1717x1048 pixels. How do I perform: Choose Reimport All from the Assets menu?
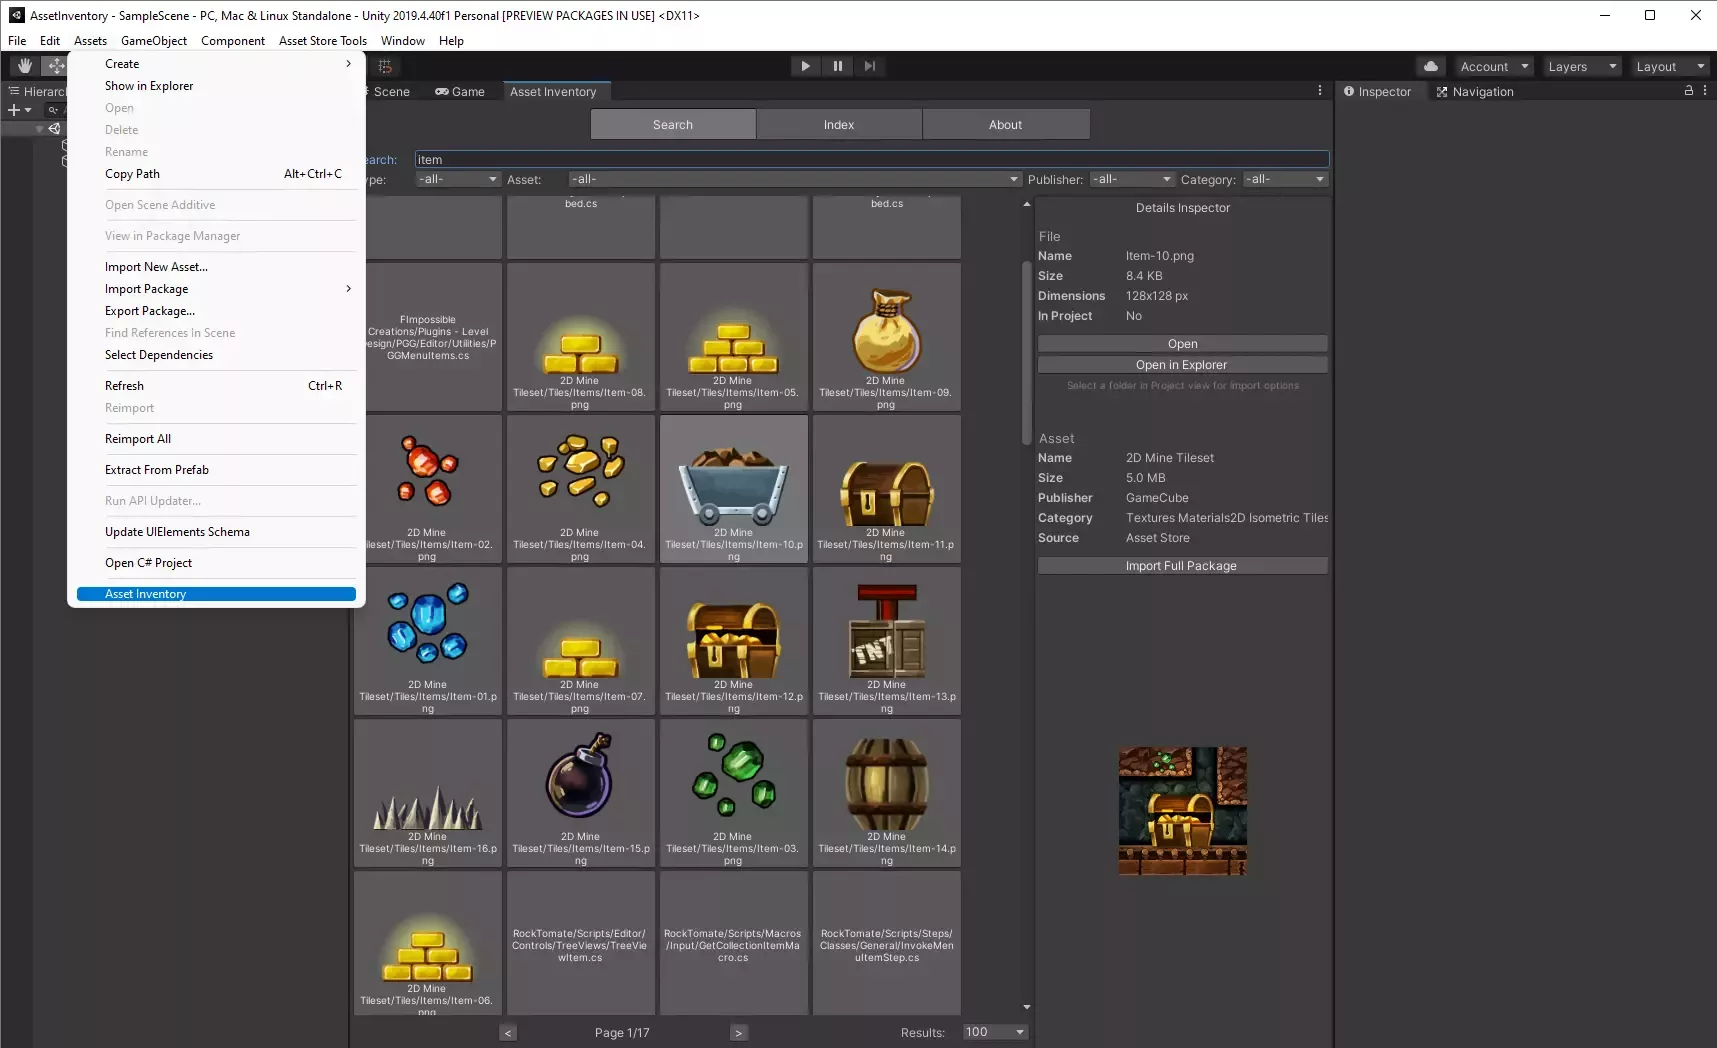[138, 439]
